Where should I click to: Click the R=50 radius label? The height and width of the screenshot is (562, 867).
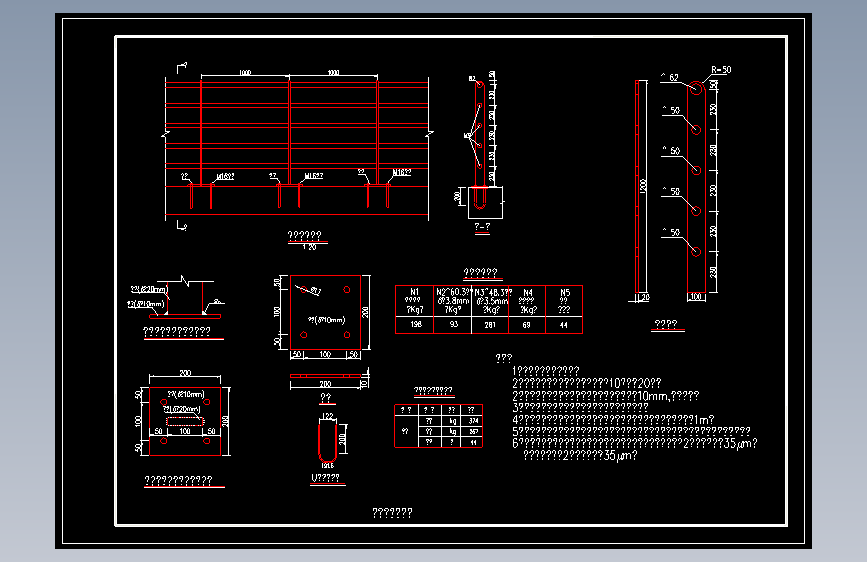(x=721, y=70)
